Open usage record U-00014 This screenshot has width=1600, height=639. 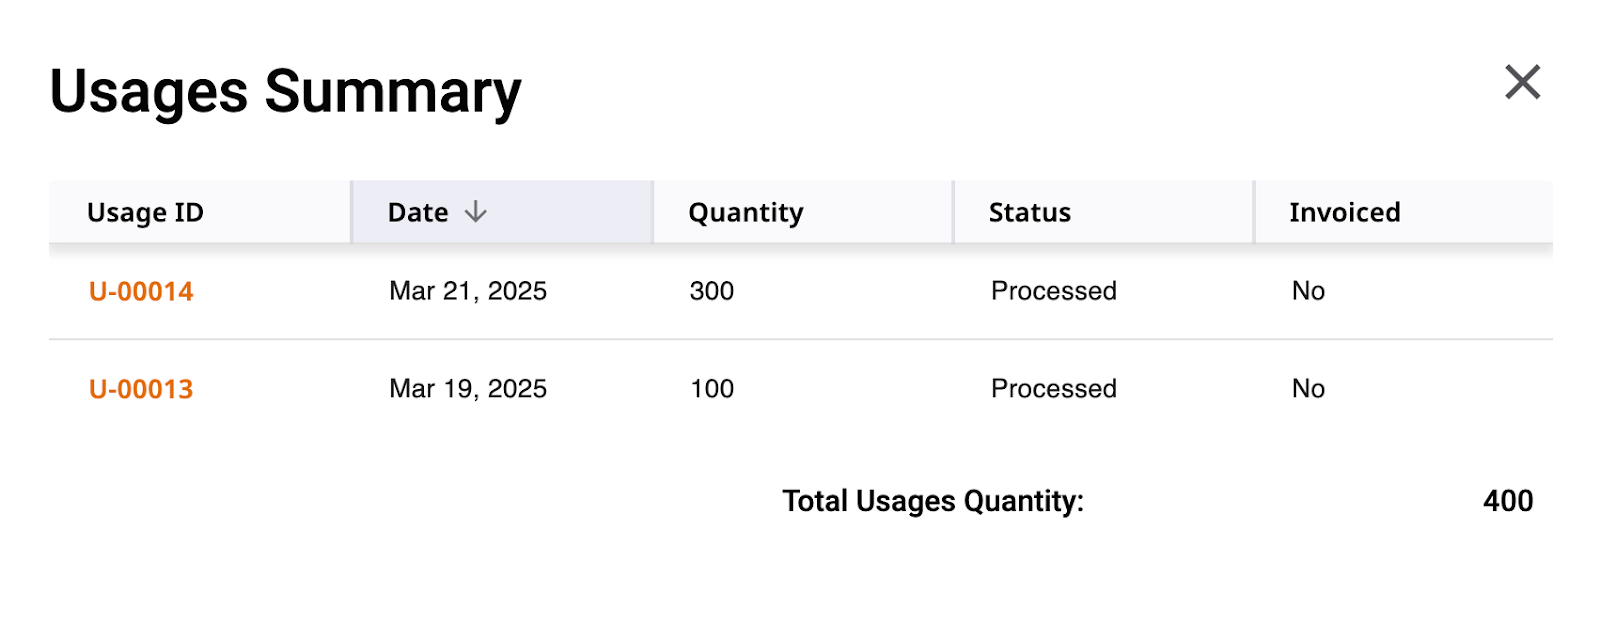(x=141, y=291)
